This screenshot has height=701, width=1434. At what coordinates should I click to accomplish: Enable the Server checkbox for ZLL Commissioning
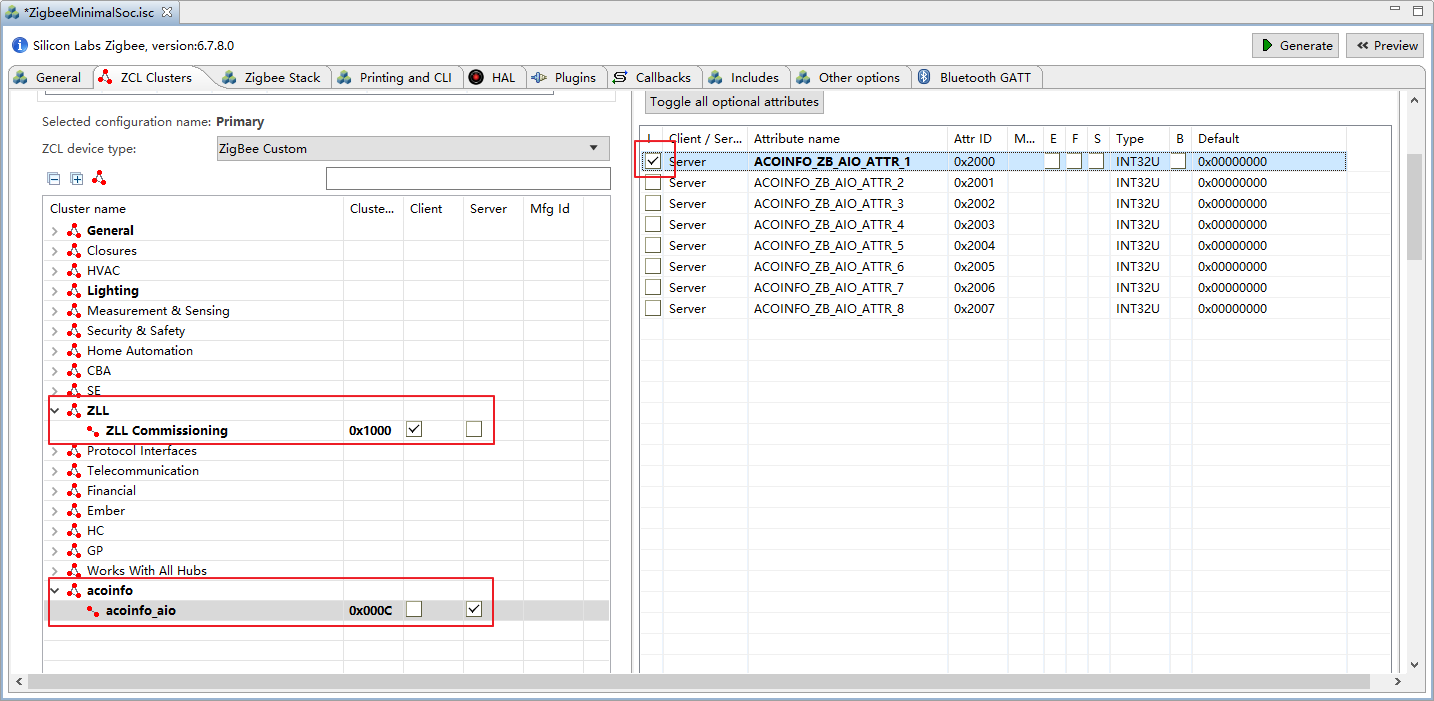point(474,430)
